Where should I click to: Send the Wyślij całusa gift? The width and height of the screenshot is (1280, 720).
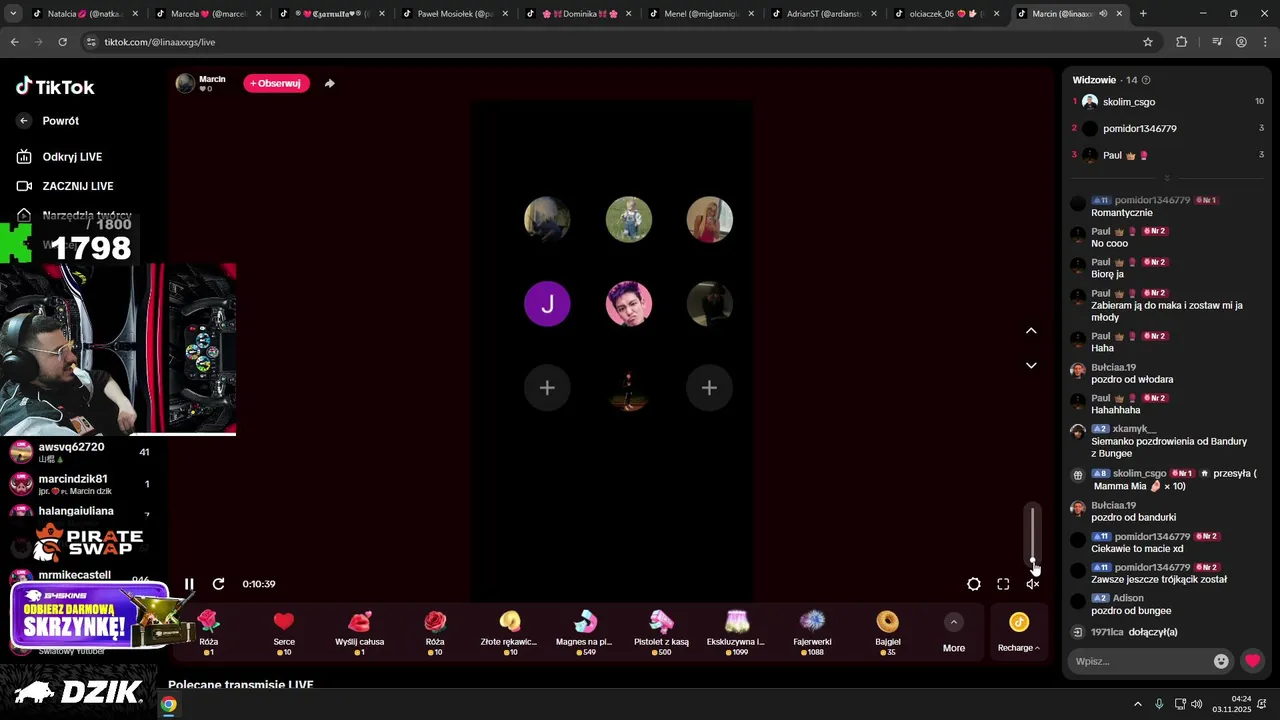point(359,632)
